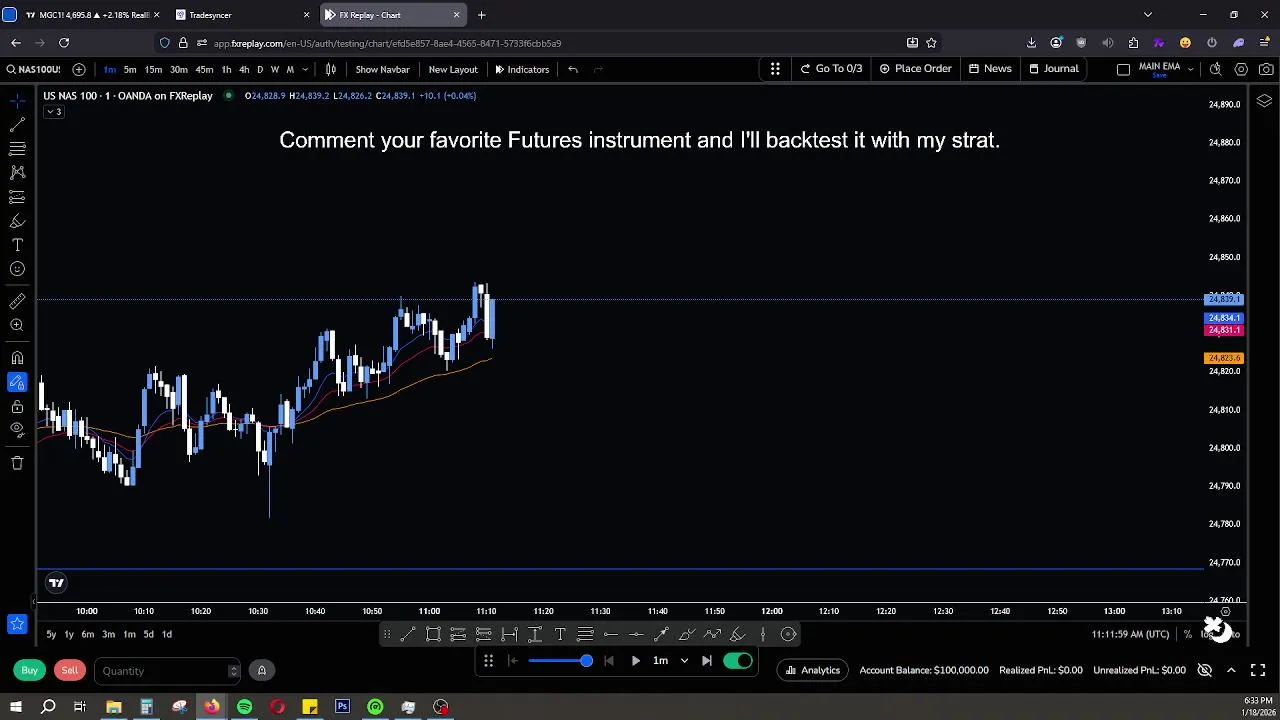Select the 3m date range
Image resolution: width=1280 pixels, height=720 pixels.
point(108,634)
